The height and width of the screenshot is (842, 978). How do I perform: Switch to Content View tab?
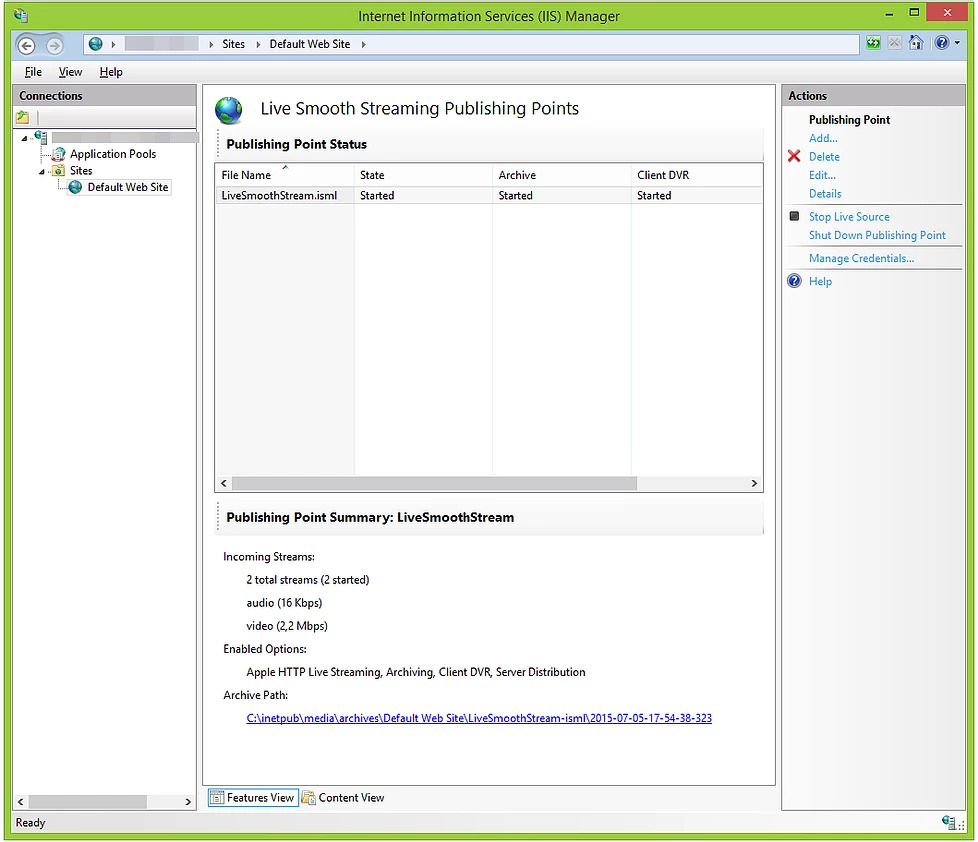pos(343,798)
